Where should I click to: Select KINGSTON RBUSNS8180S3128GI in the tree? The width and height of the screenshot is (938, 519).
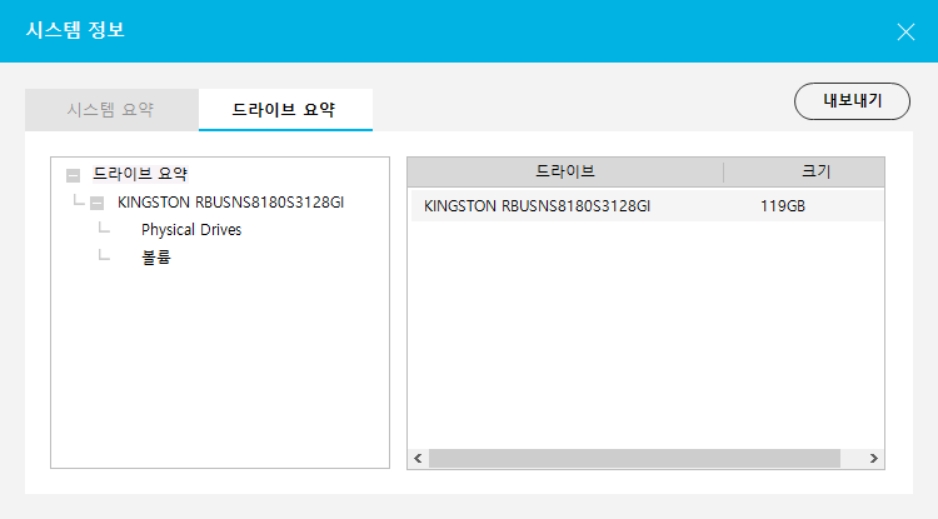point(230,202)
